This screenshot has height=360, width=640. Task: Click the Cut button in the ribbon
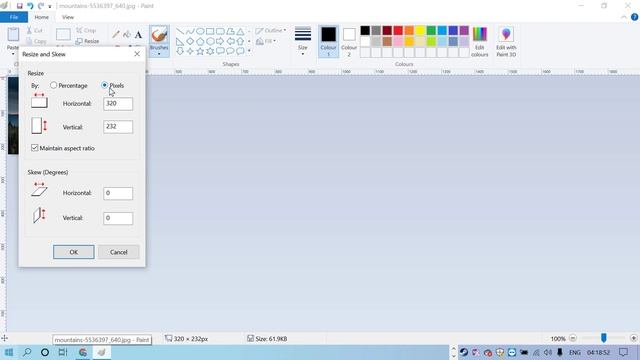point(35,31)
